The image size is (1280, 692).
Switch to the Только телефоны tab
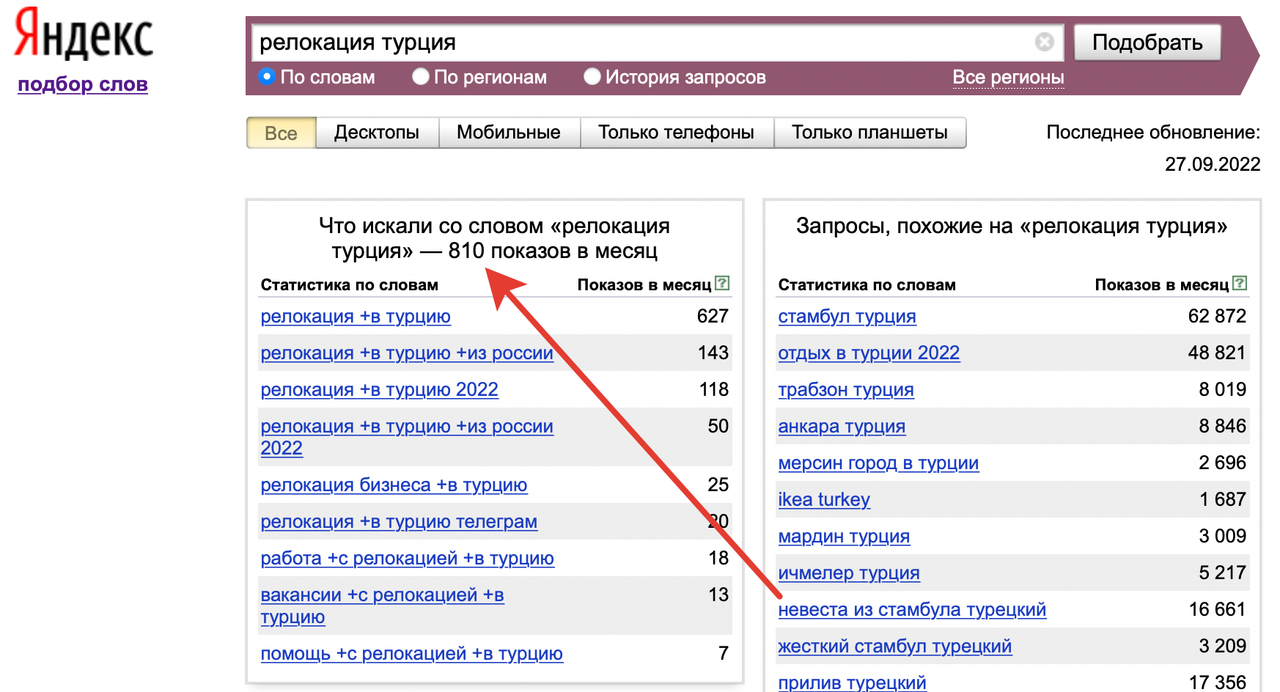pos(676,133)
